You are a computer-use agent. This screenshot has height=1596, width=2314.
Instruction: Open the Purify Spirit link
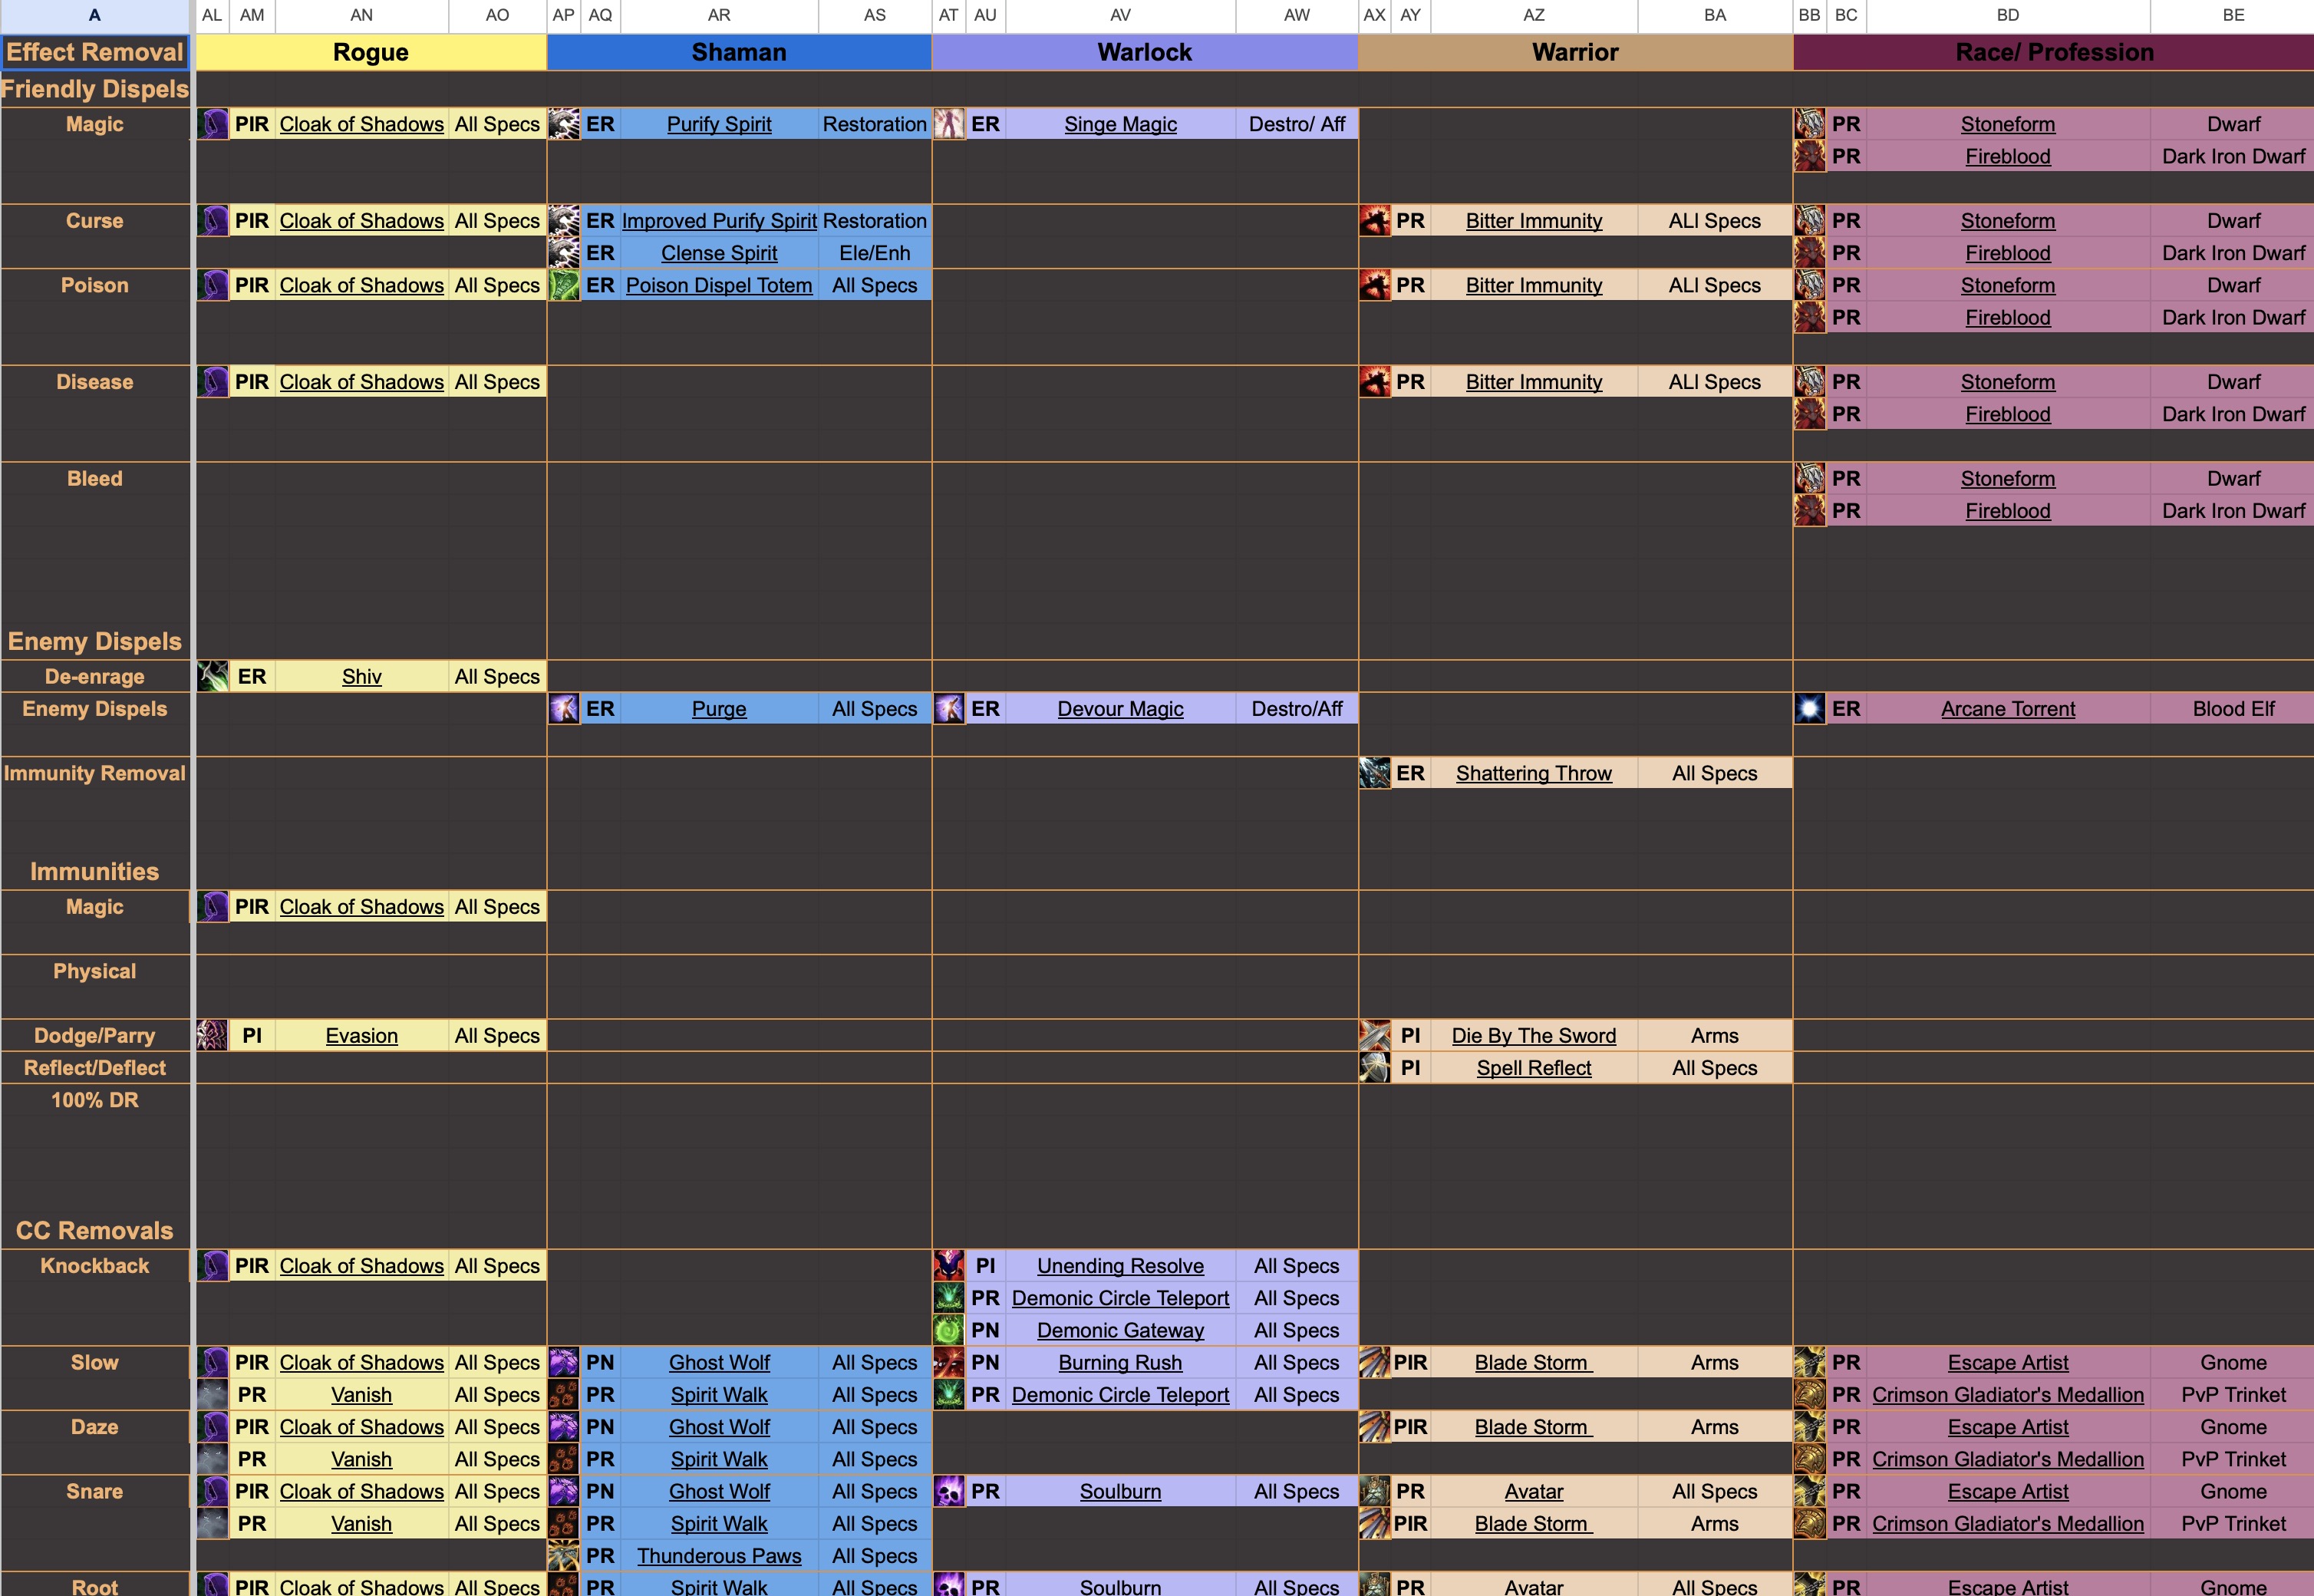tap(719, 124)
